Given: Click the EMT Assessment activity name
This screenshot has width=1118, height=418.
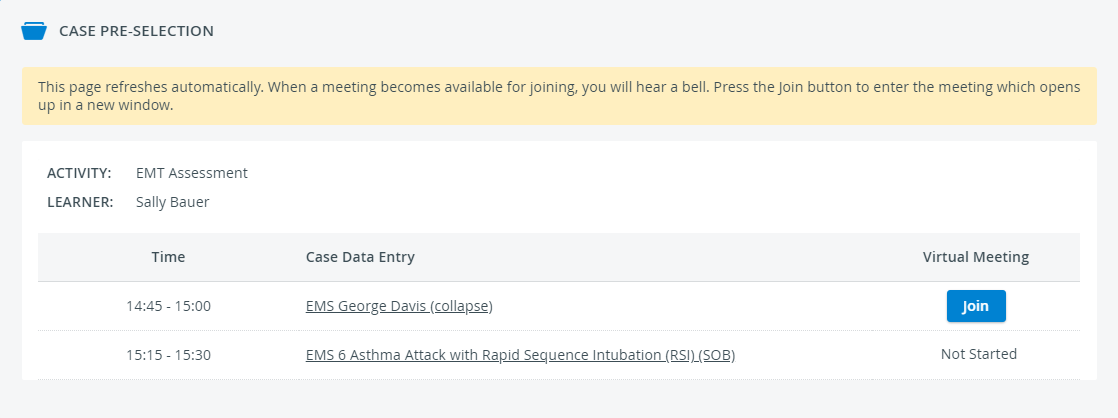Looking at the screenshot, I should 192,173.
